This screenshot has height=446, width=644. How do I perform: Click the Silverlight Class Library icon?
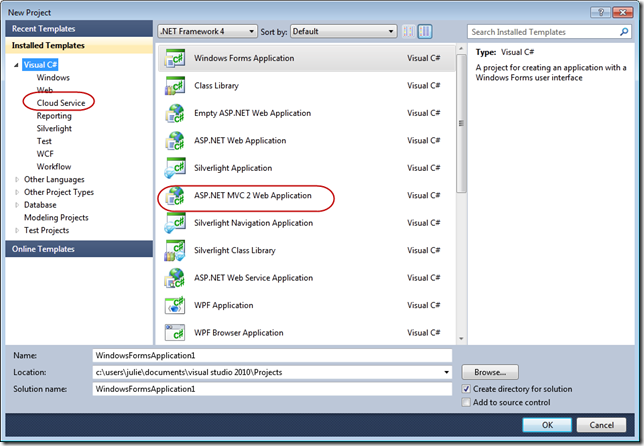pyautogui.click(x=175, y=251)
